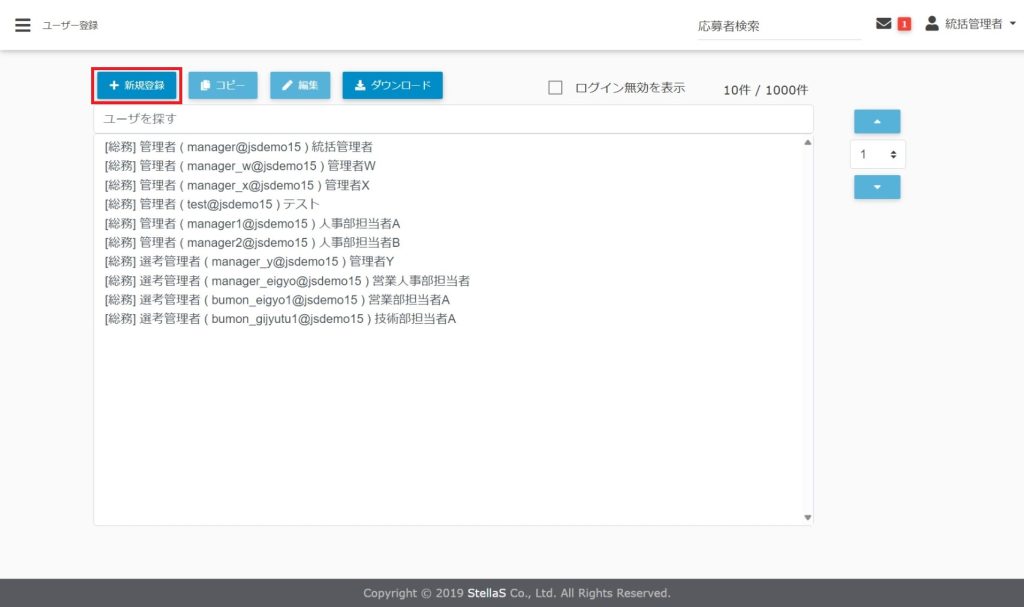Enable ログイン無効を表示 checkbox
The image size is (1024, 607).
(556, 88)
